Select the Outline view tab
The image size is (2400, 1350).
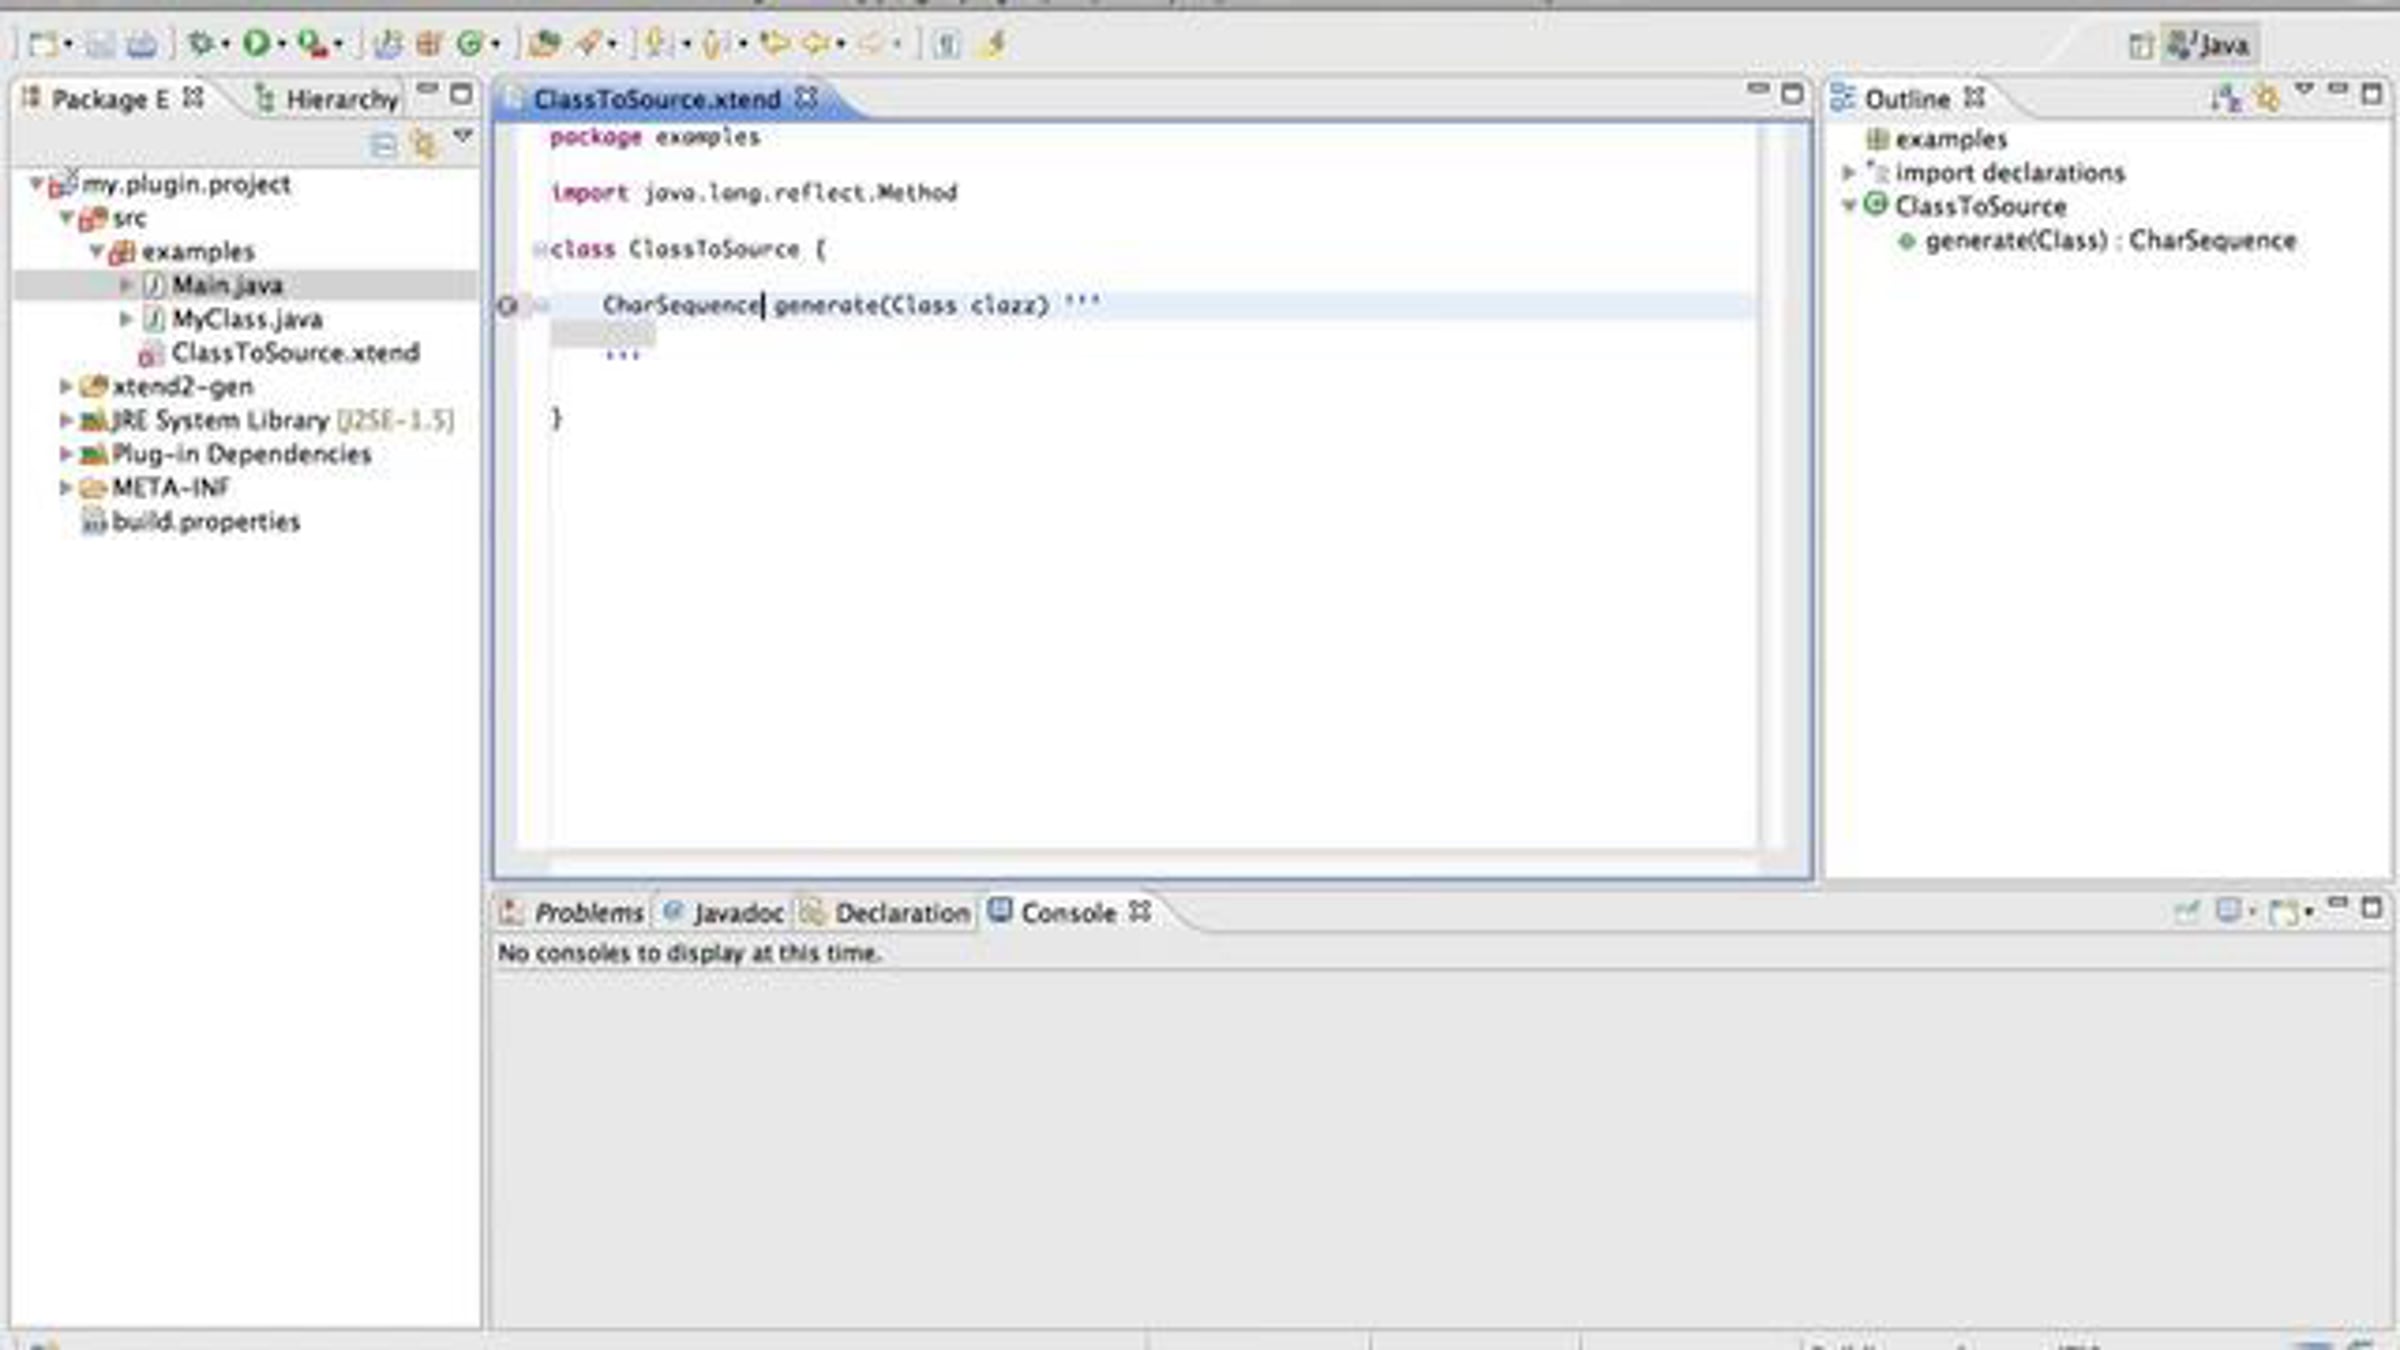[1908, 99]
